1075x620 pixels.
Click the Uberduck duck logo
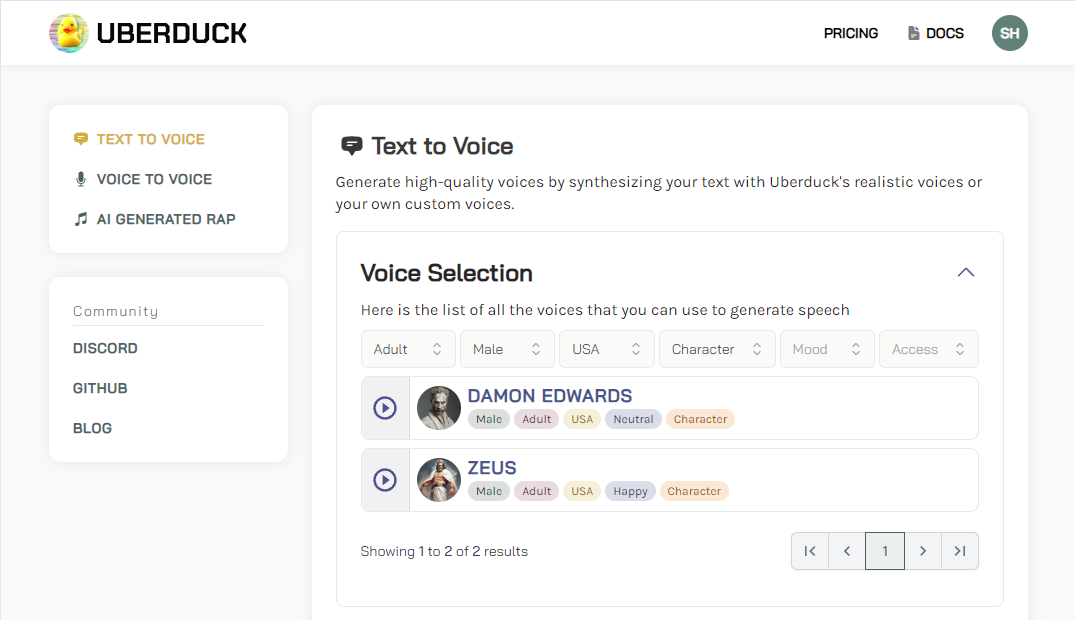coord(68,33)
